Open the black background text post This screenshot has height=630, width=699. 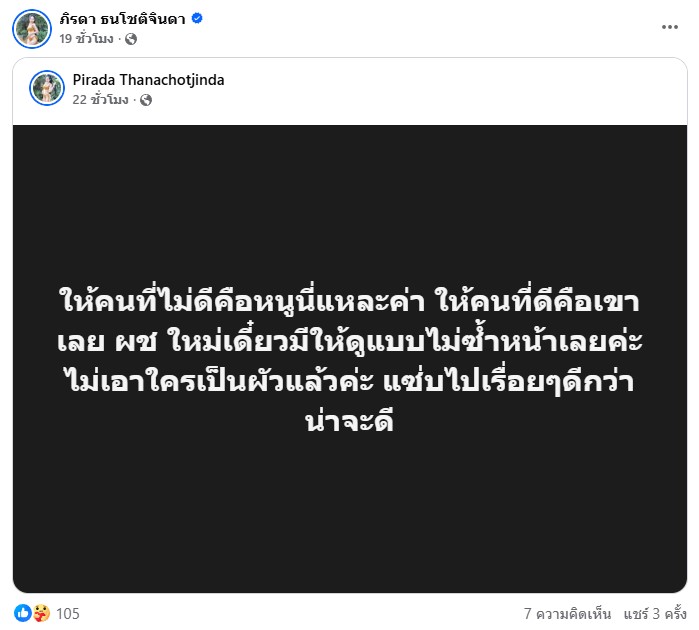click(350, 359)
